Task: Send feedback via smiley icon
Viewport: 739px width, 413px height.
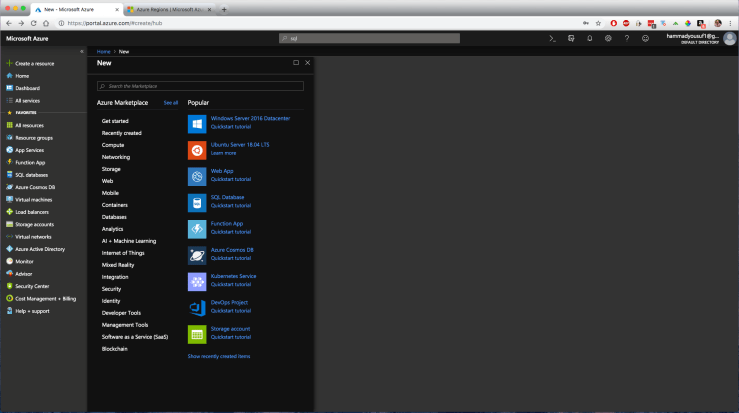Action: 645,39
